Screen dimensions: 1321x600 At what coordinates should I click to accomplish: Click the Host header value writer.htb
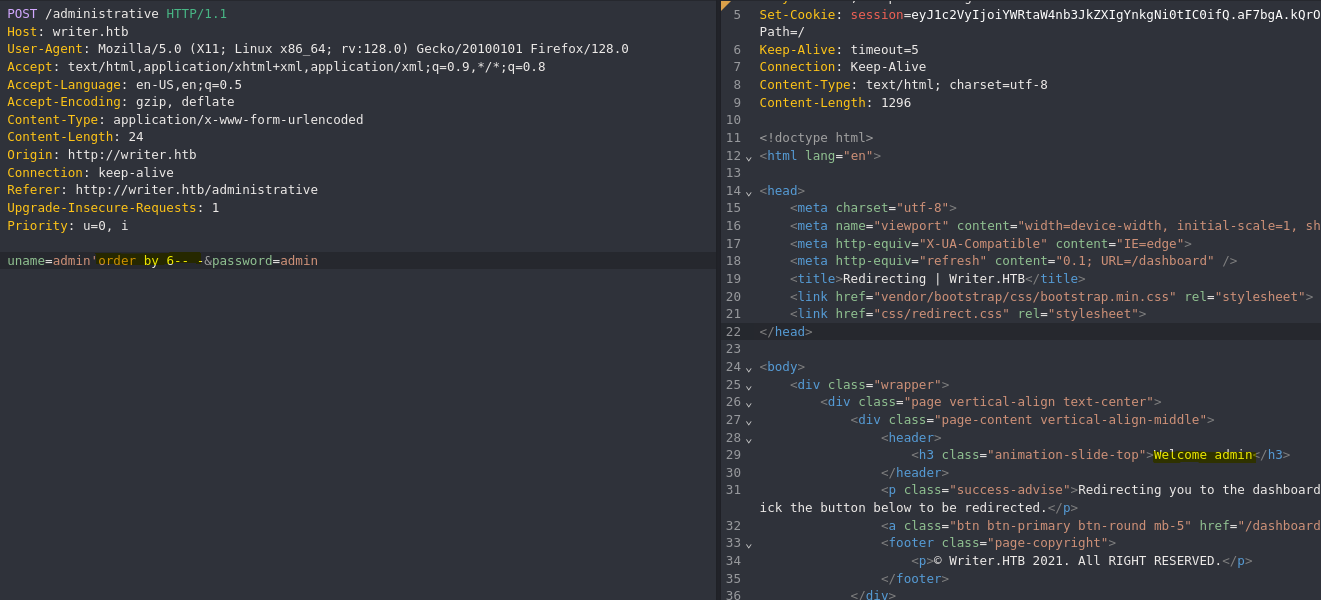[x=90, y=32]
